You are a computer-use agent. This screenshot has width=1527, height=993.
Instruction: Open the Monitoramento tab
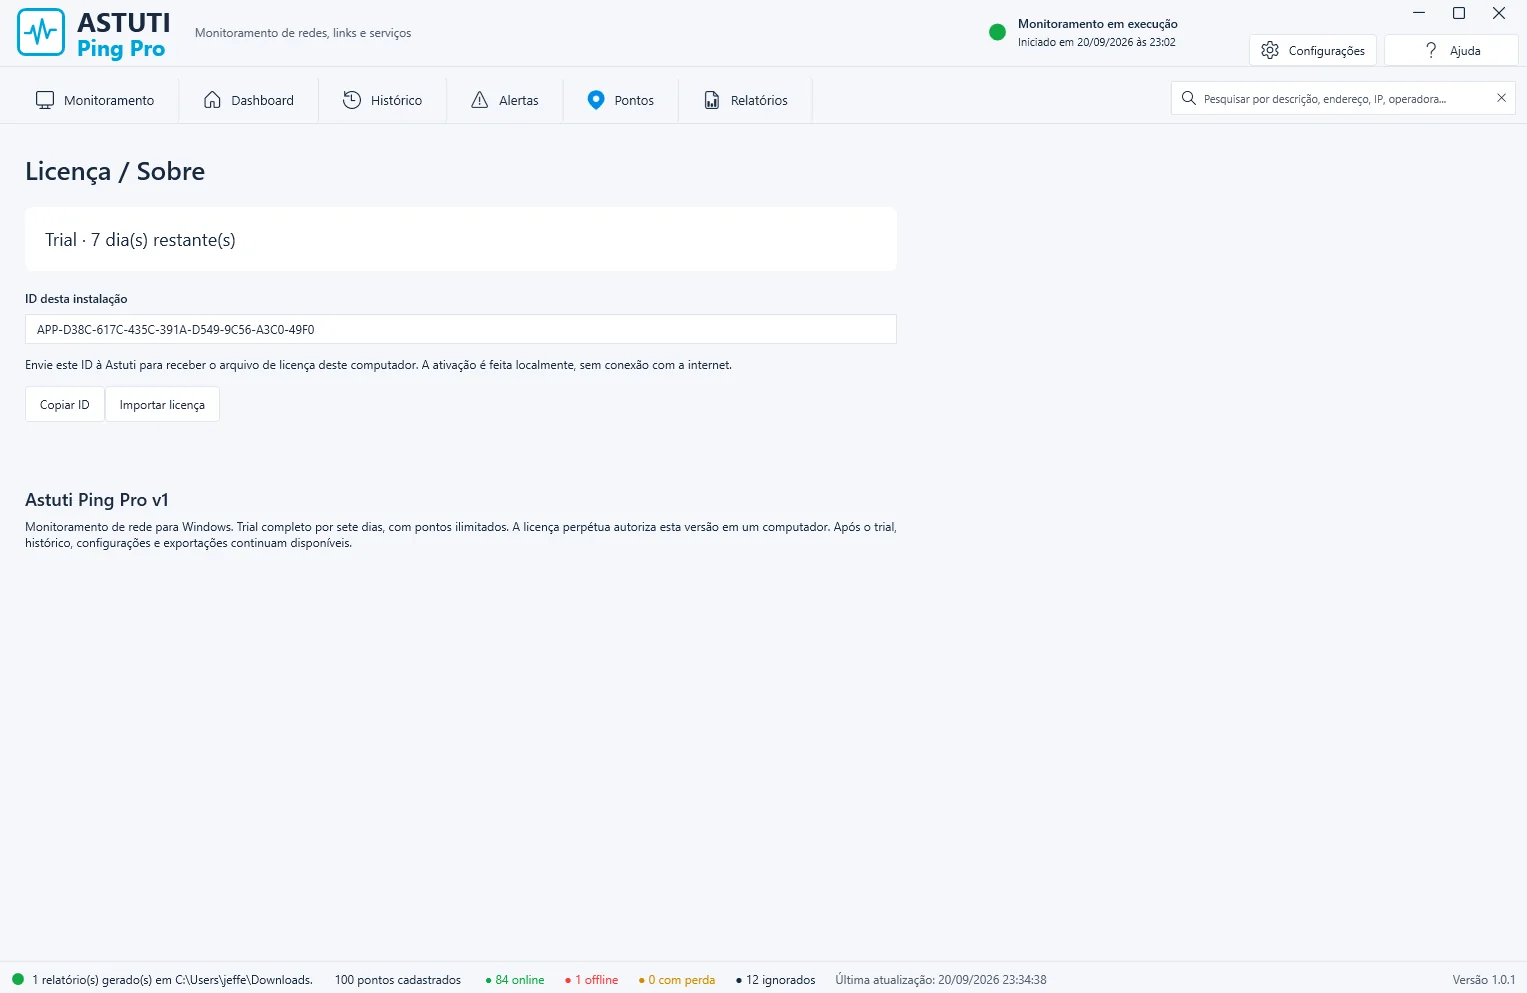coord(95,100)
